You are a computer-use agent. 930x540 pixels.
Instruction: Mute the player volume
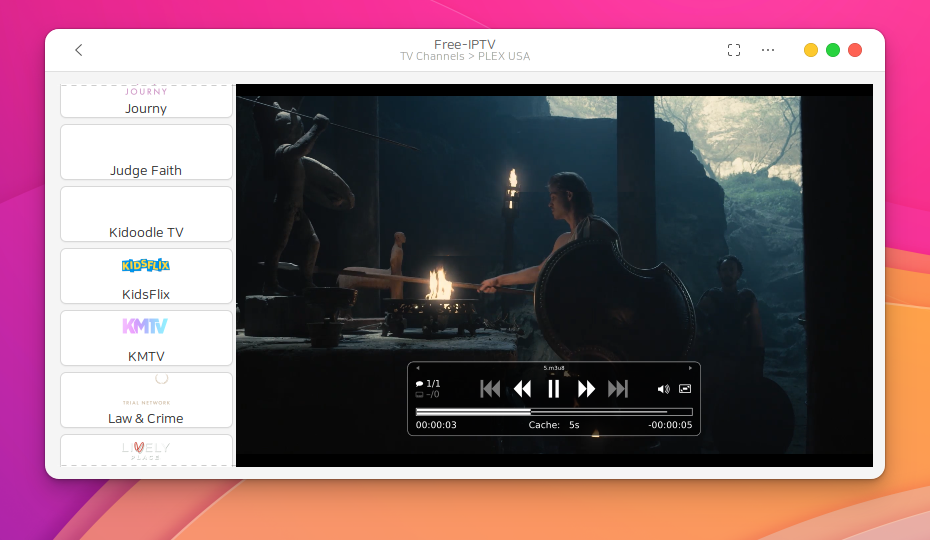point(663,389)
